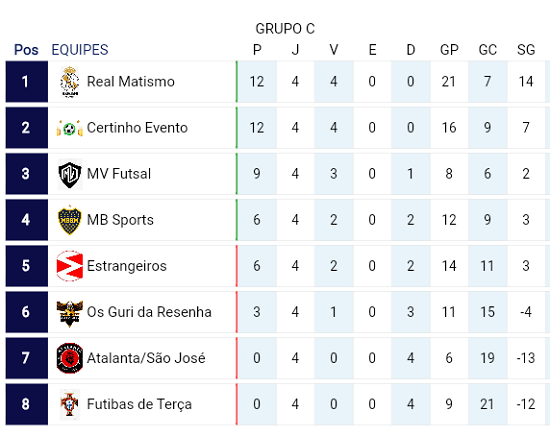
Task: Click the Estrangeiros red logo
Action: click(70, 266)
